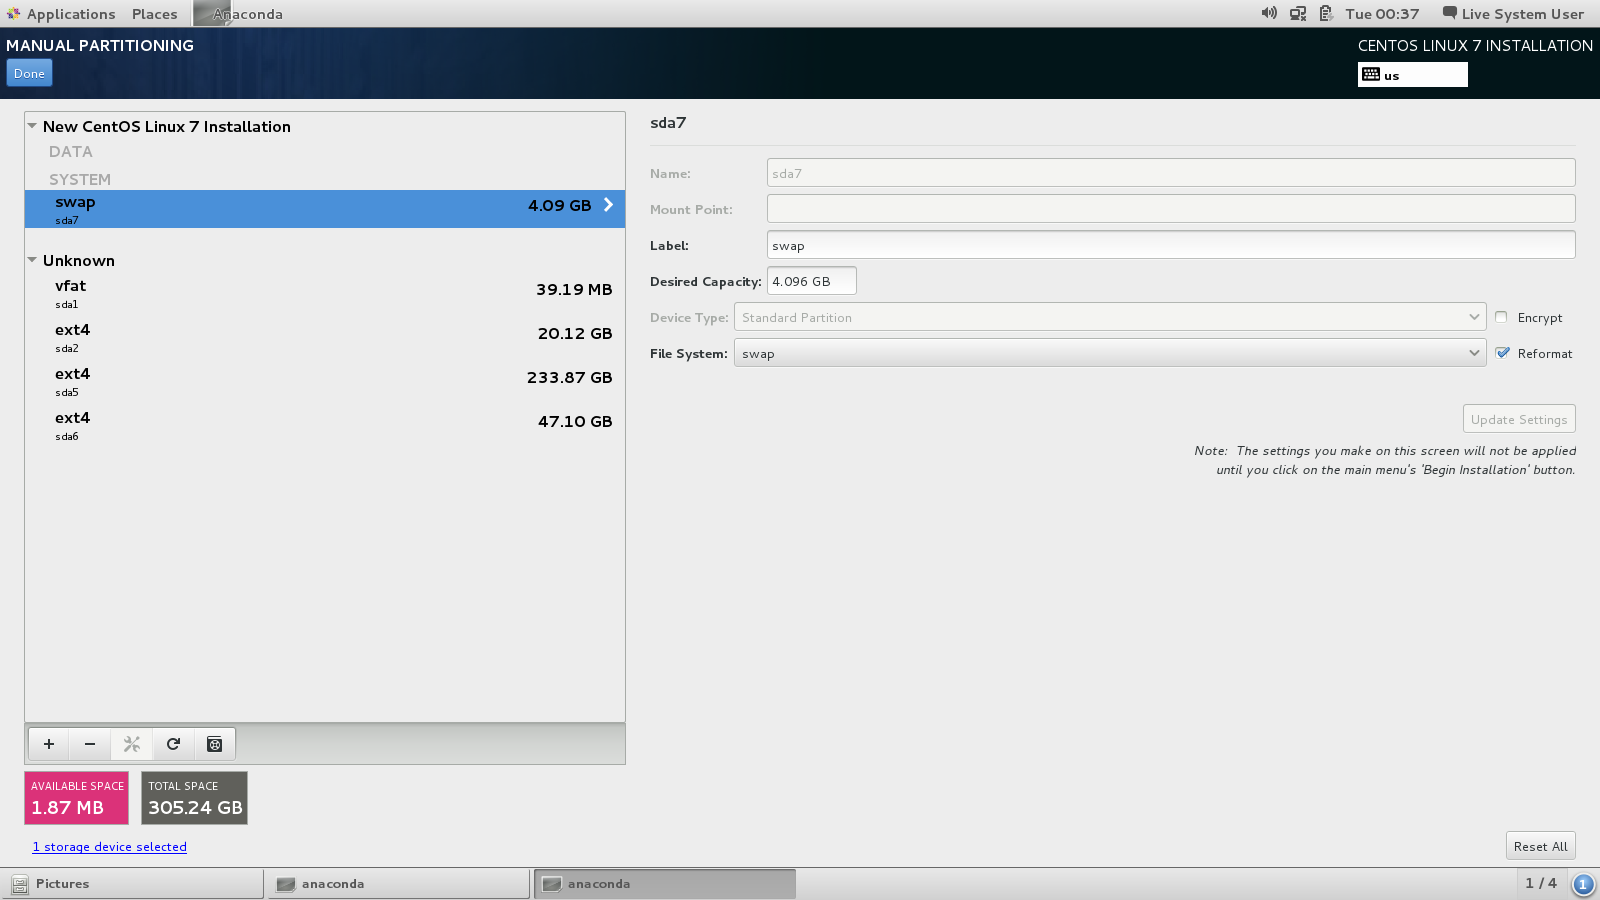
Task: Click the Available Space 1.87 MB box
Action: (x=76, y=798)
